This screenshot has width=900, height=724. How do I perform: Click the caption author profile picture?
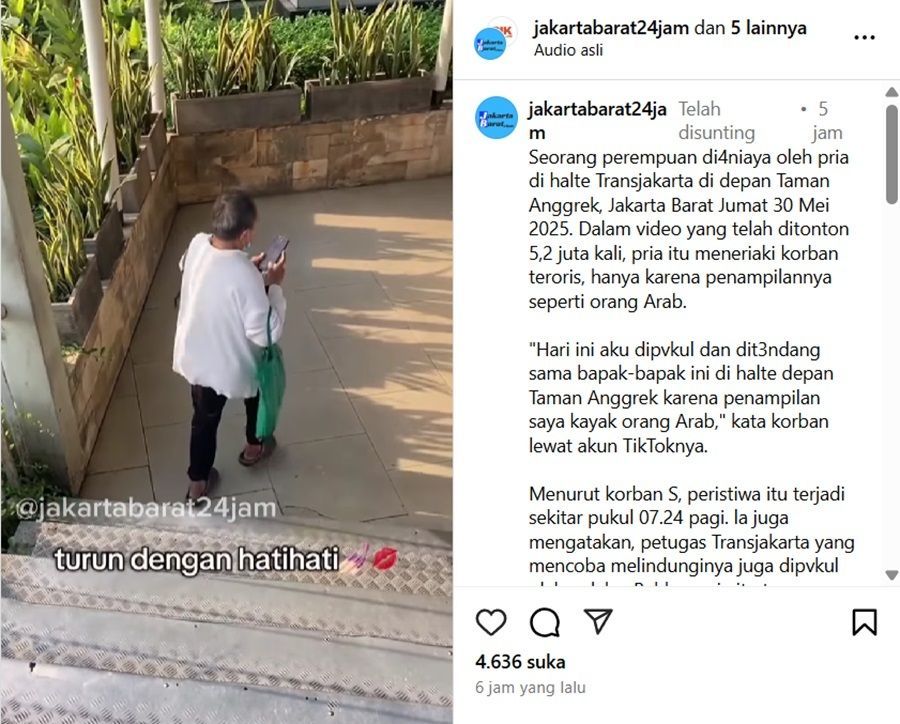click(x=496, y=118)
